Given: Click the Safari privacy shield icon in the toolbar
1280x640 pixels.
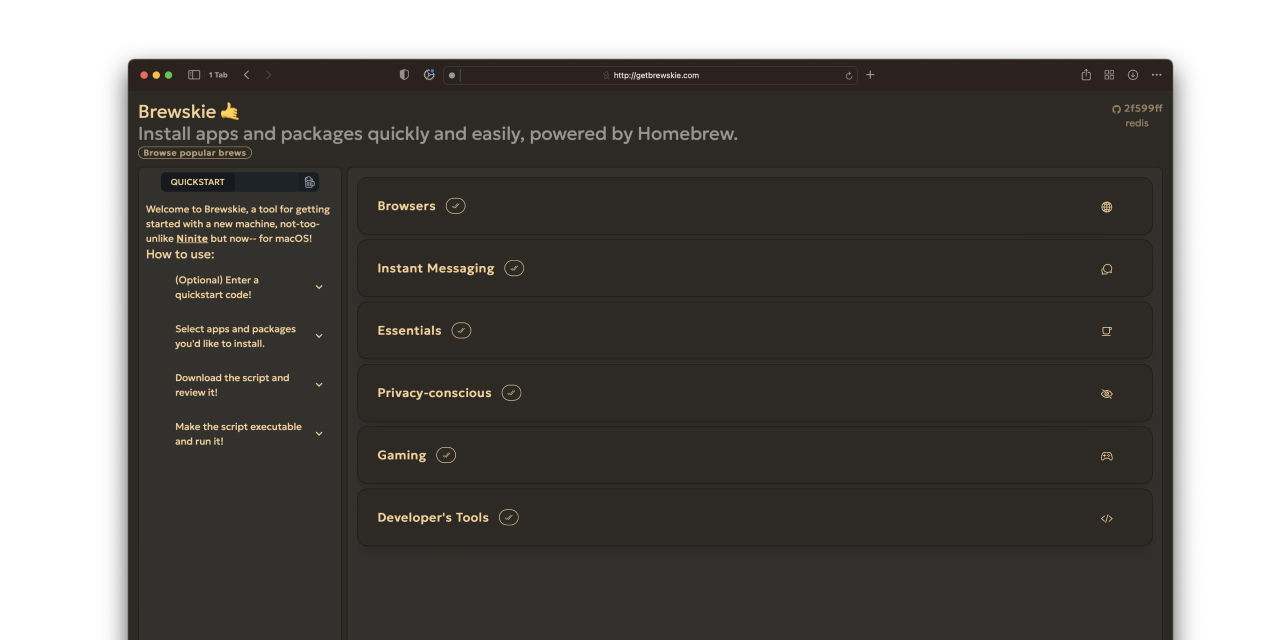Looking at the screenshot, I should point(403,74).
